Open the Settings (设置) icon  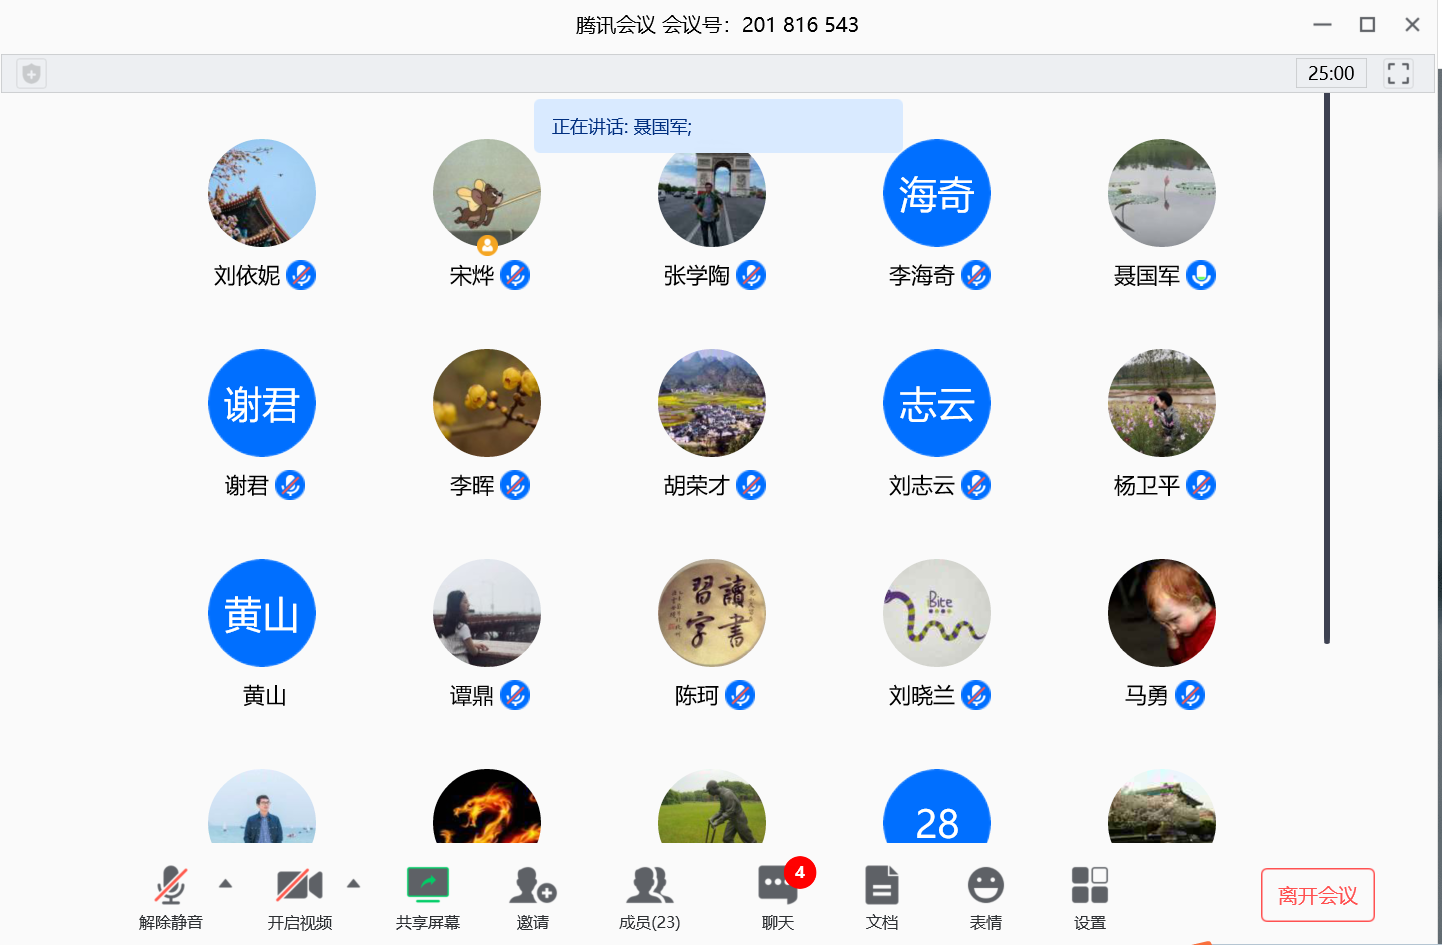[x=1089, y=887]
